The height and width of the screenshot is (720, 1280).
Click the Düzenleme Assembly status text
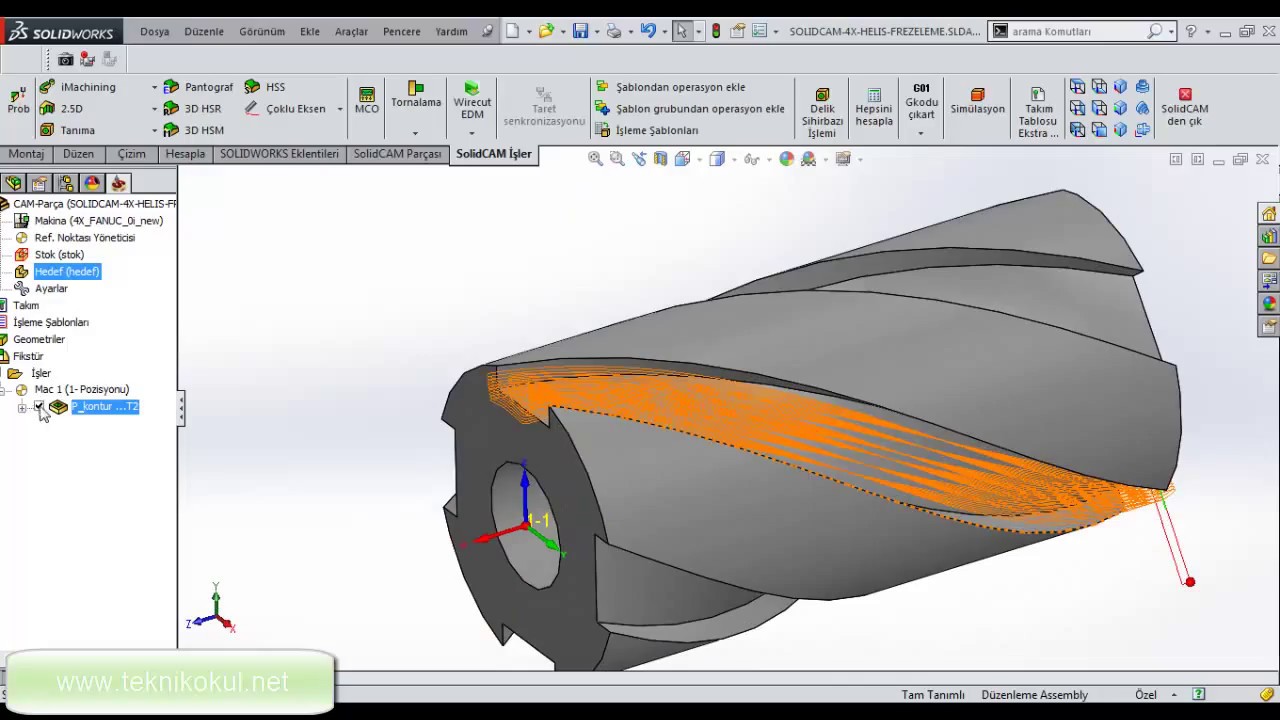(1034, 695)
